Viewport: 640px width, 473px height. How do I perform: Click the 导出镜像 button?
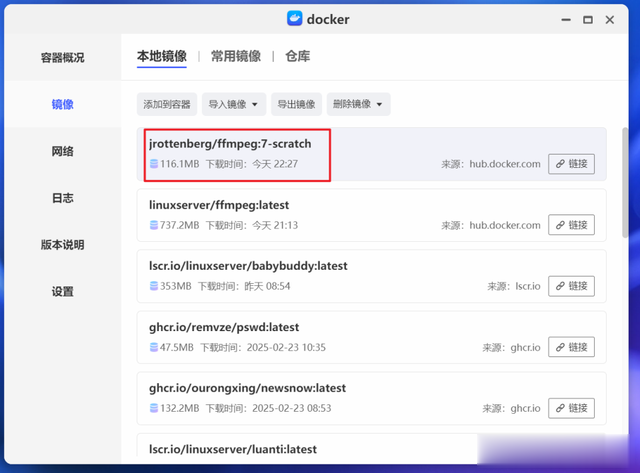296,104
